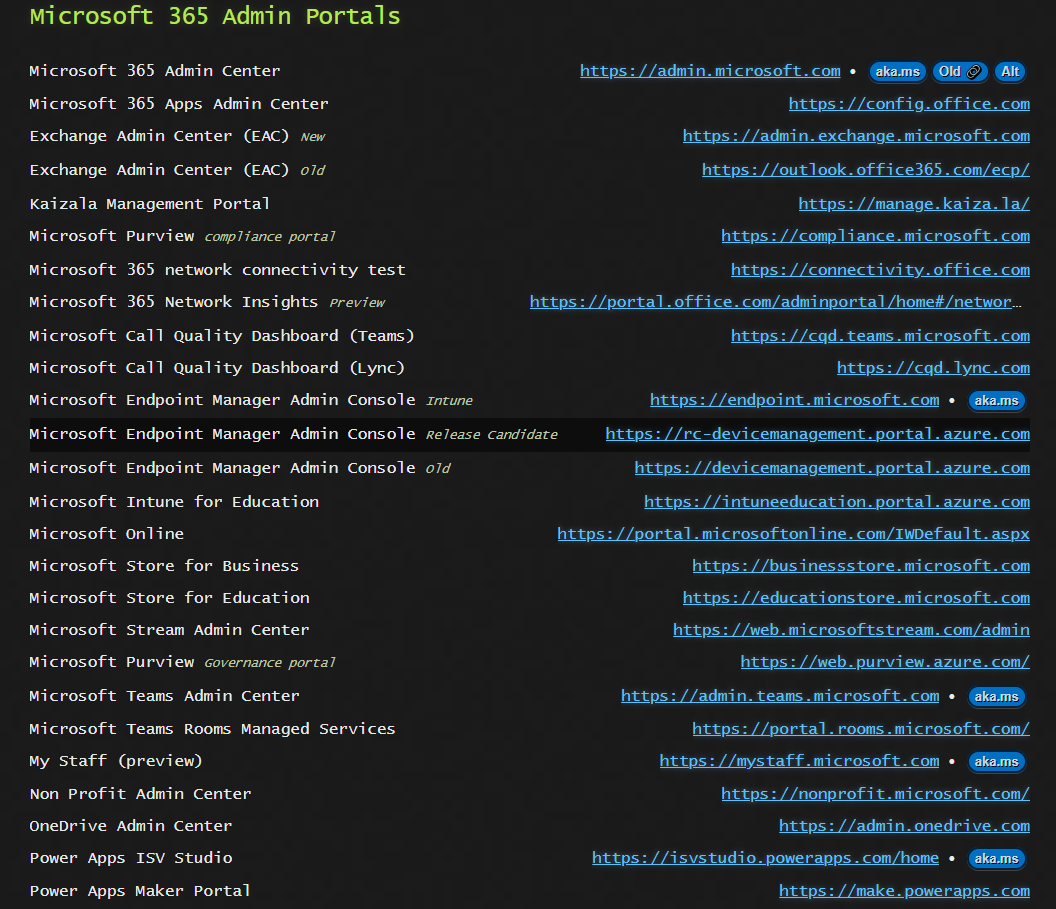The height and width of the screenshot is (909, 1056).
Task: Open the config.office.com link
Action: point(909,104)
